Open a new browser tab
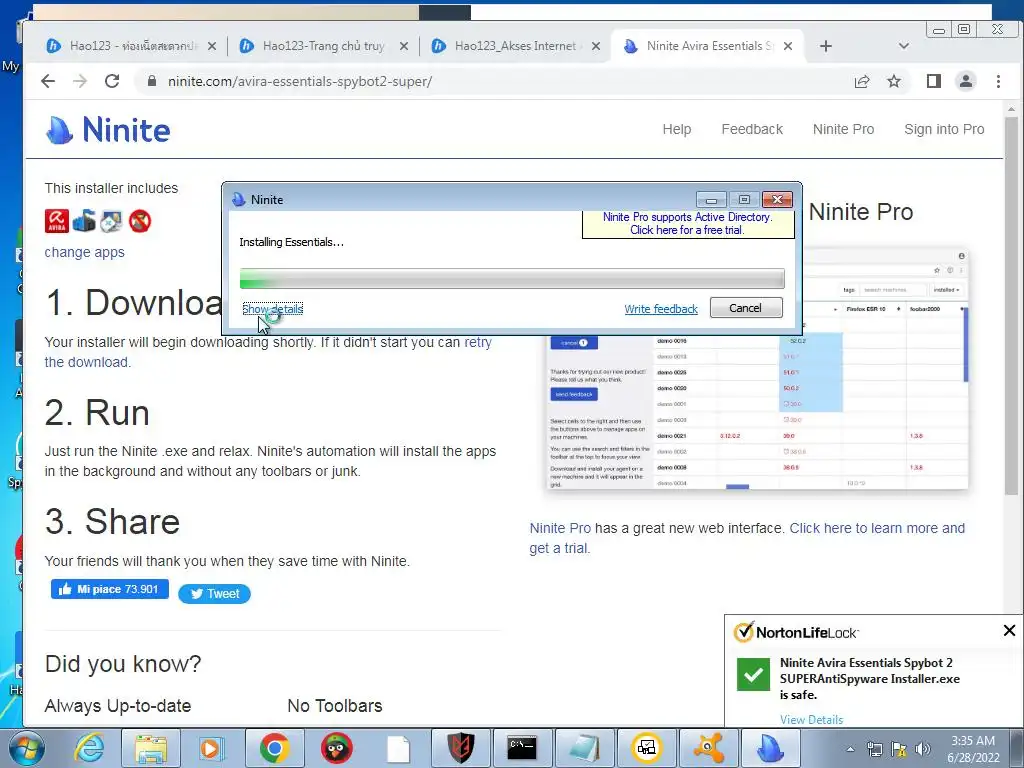Viewport: 1024px width, 768px height. pyautogui.click(x=826, y=46)
